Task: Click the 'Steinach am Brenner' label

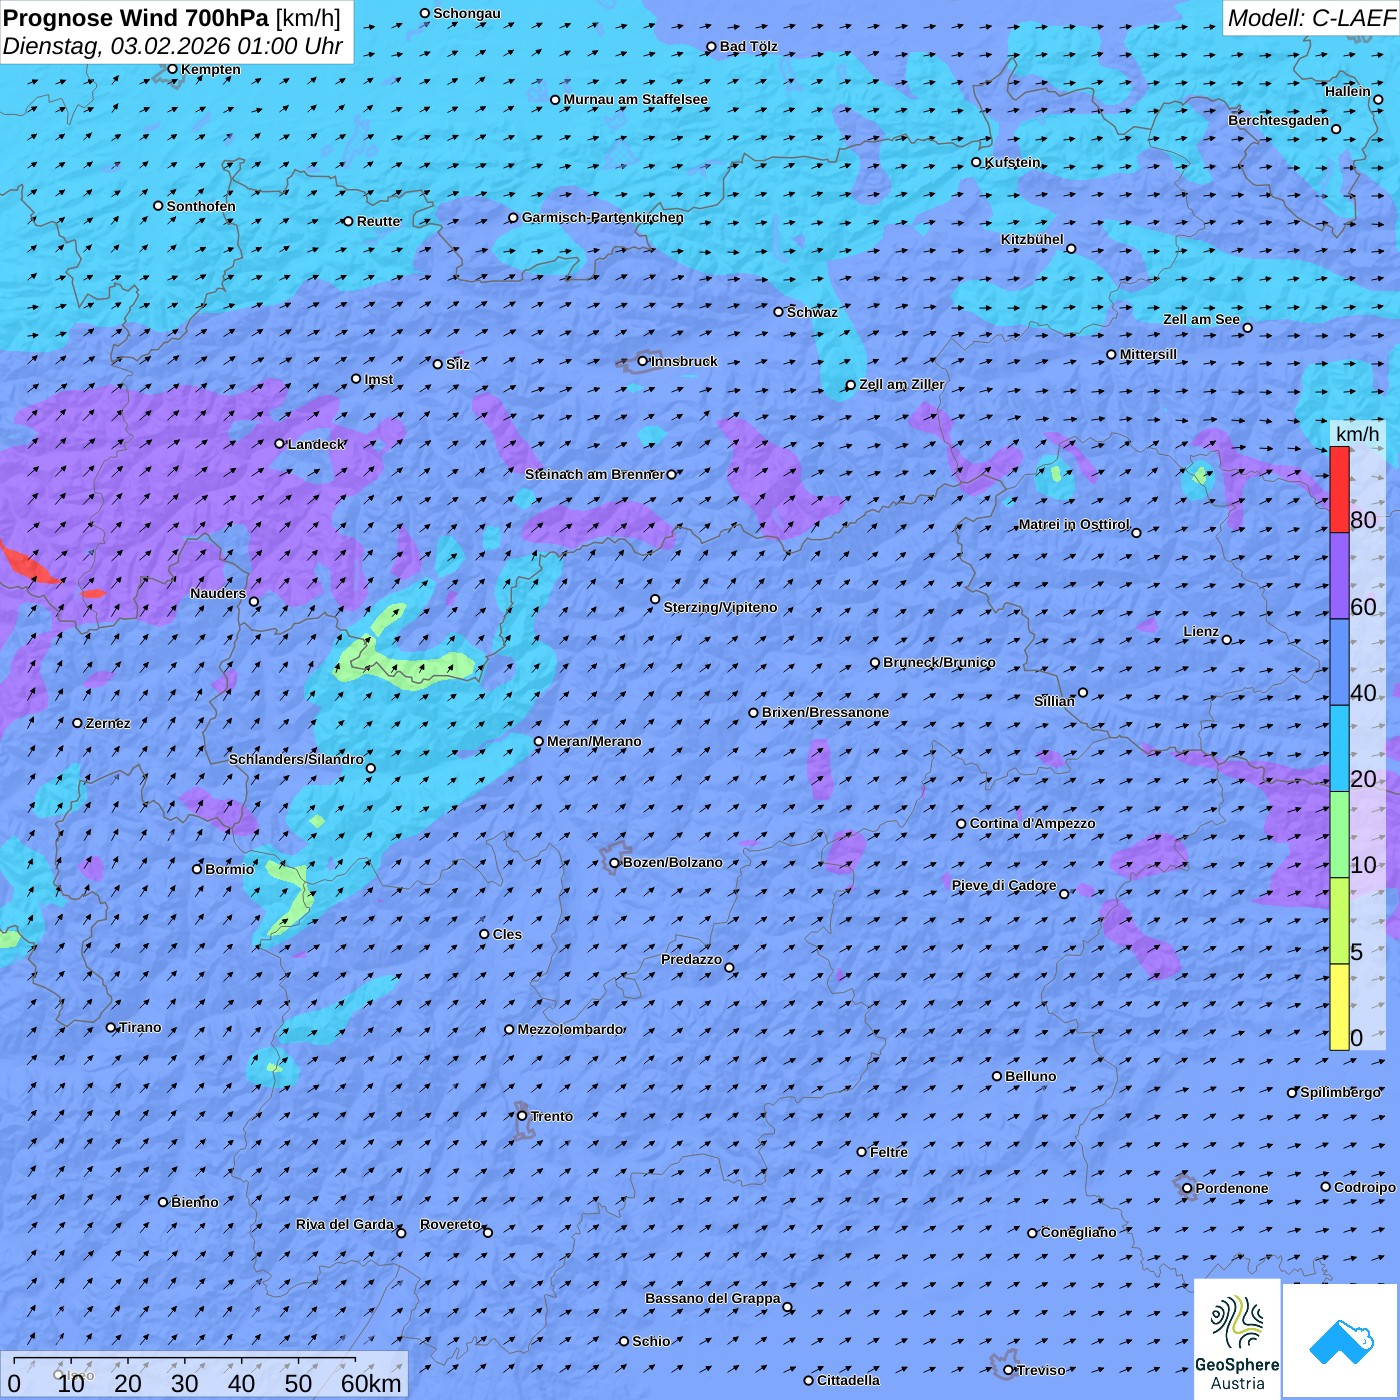Action: point(594,474)
